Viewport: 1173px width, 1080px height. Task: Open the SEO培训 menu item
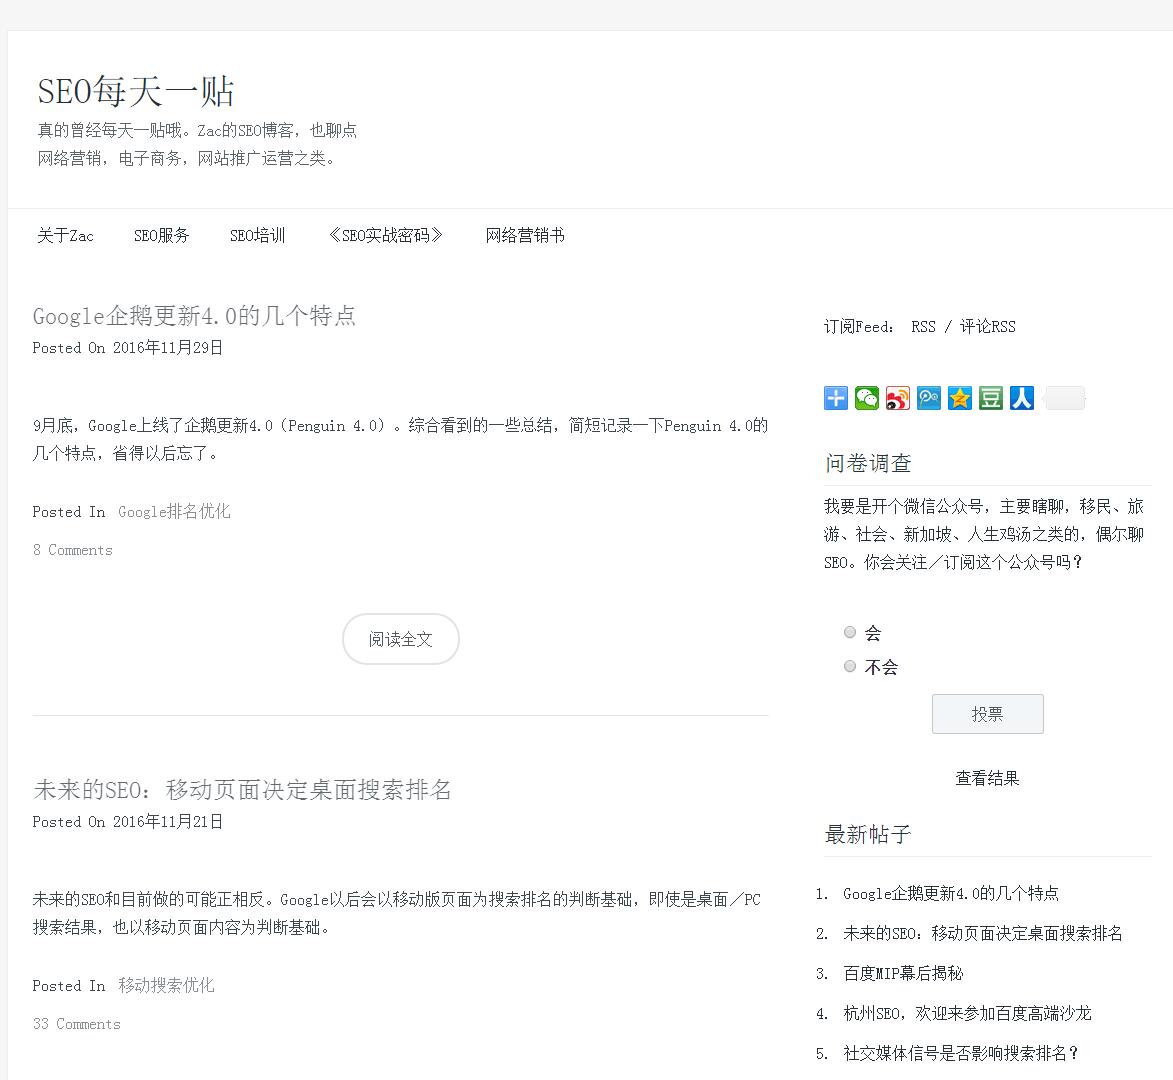point(257,236)
